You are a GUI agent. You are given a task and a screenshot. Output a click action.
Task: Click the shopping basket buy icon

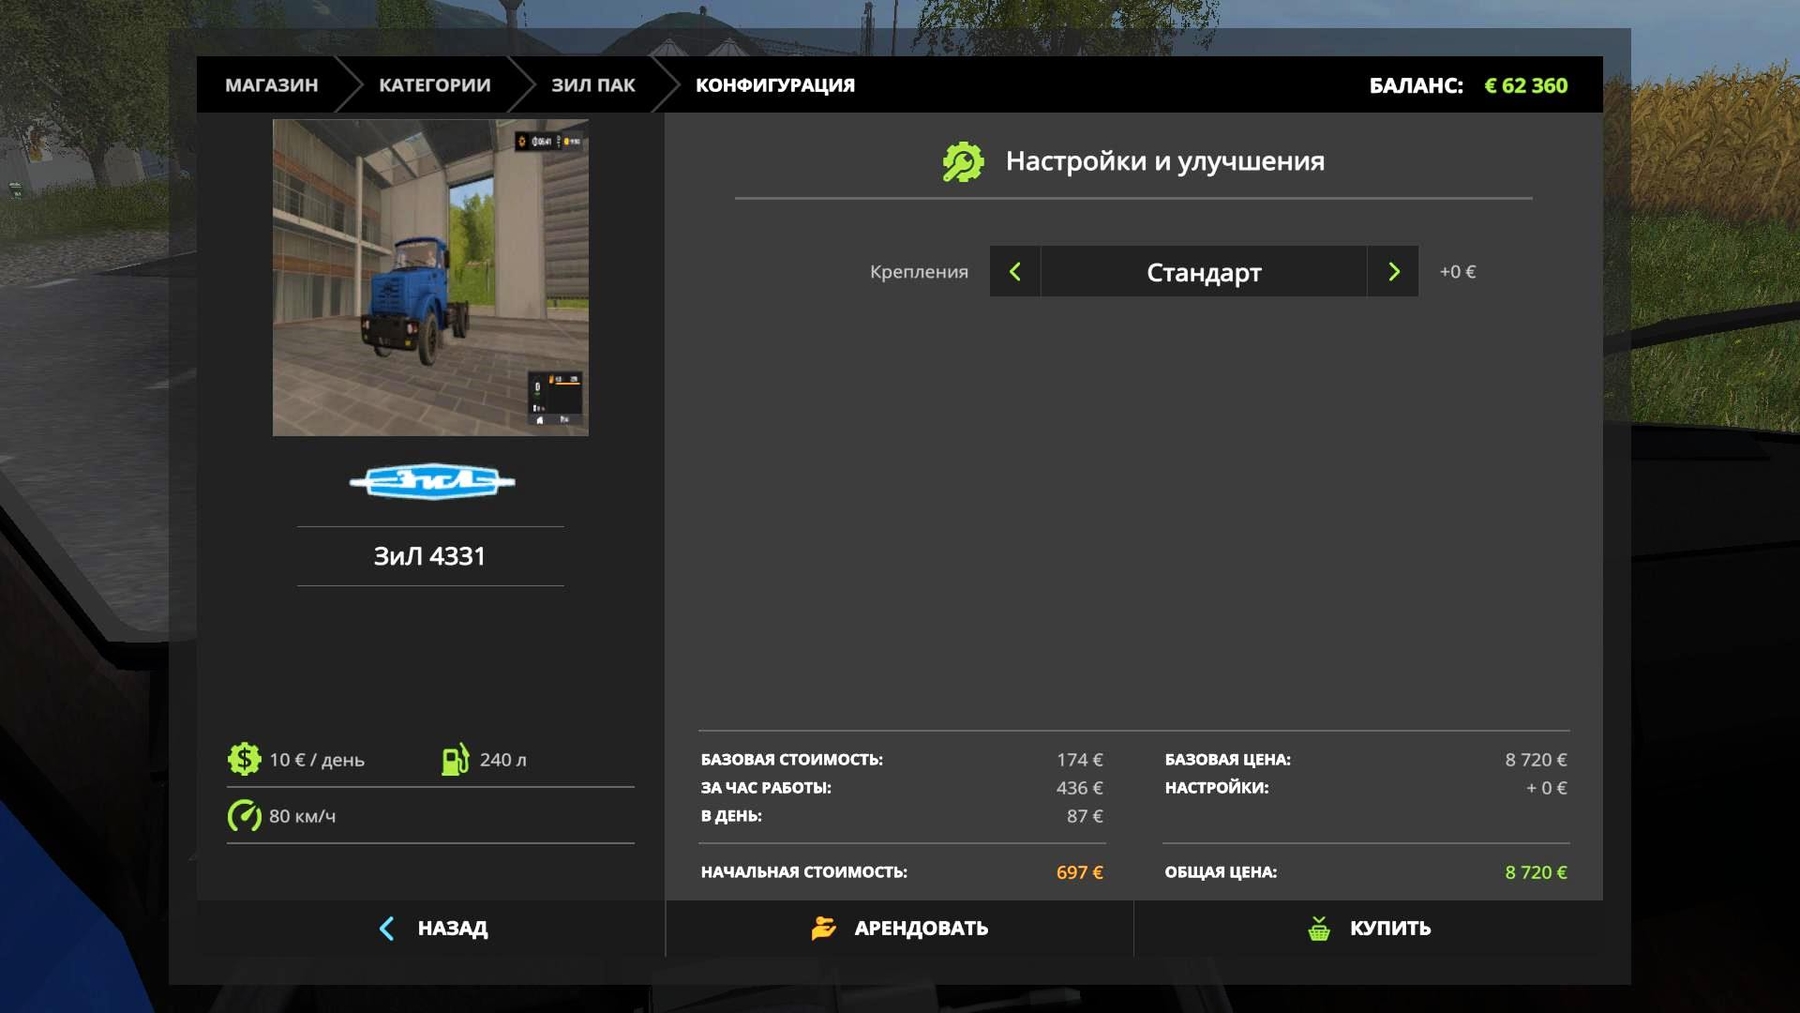click(1319, 929)
